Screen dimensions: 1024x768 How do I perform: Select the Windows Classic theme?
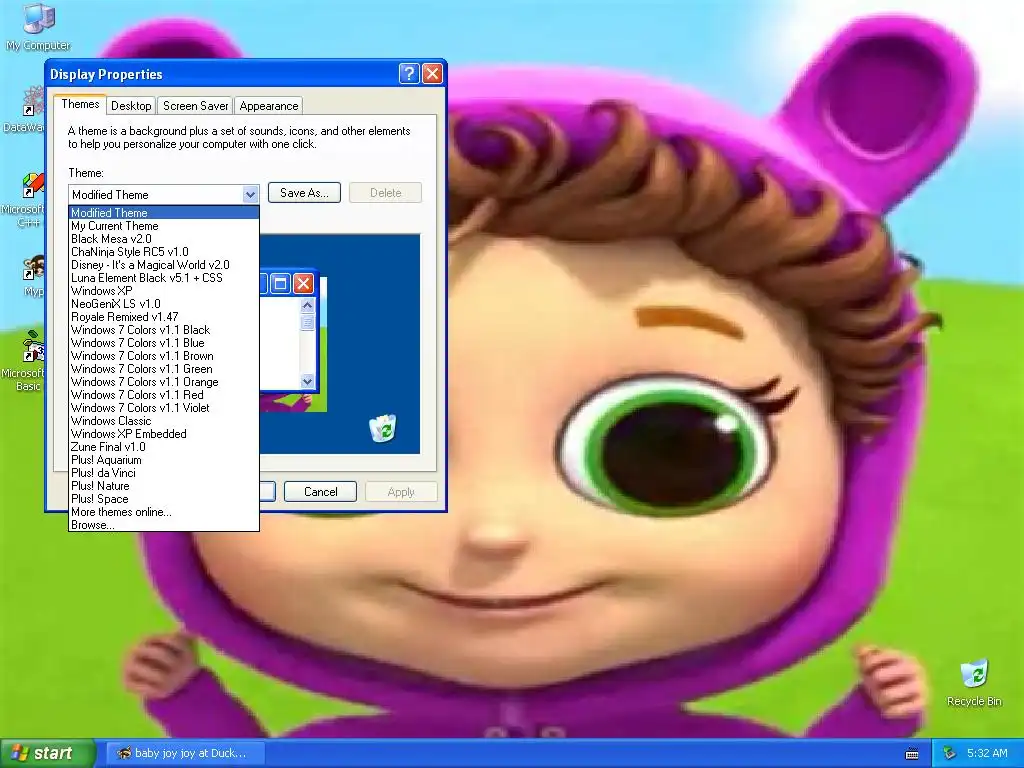pyautogui.click(x=164, y=421)
